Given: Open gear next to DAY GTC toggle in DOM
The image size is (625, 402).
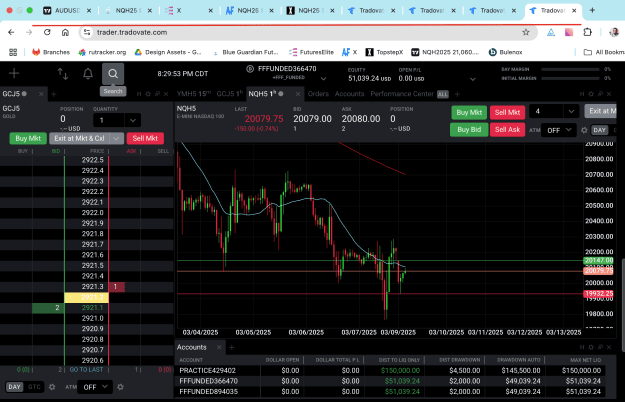Looking at the screenshot, I should pyautogui.click(x=52, y=387).
